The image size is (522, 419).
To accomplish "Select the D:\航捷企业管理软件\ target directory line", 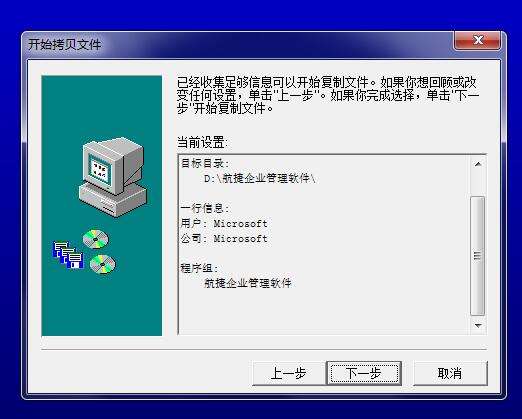I will pos(260,179).
